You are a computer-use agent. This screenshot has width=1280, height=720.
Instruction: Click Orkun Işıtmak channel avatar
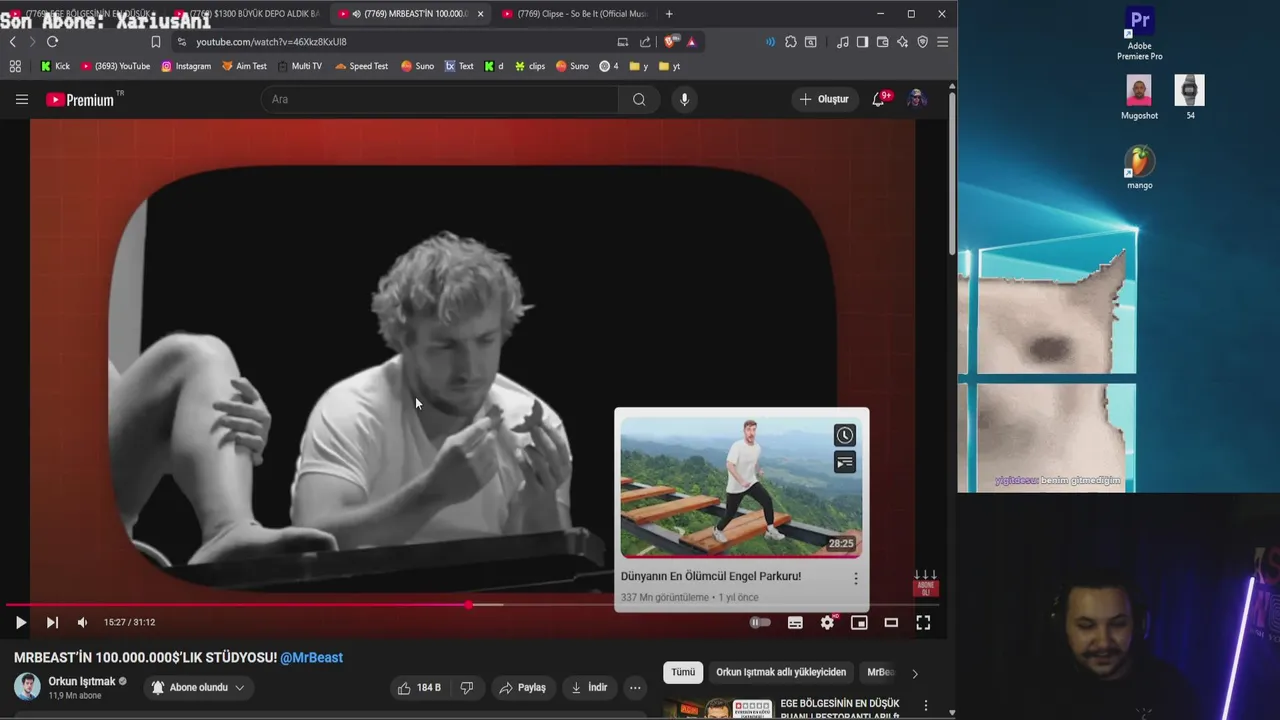[27, 687]
